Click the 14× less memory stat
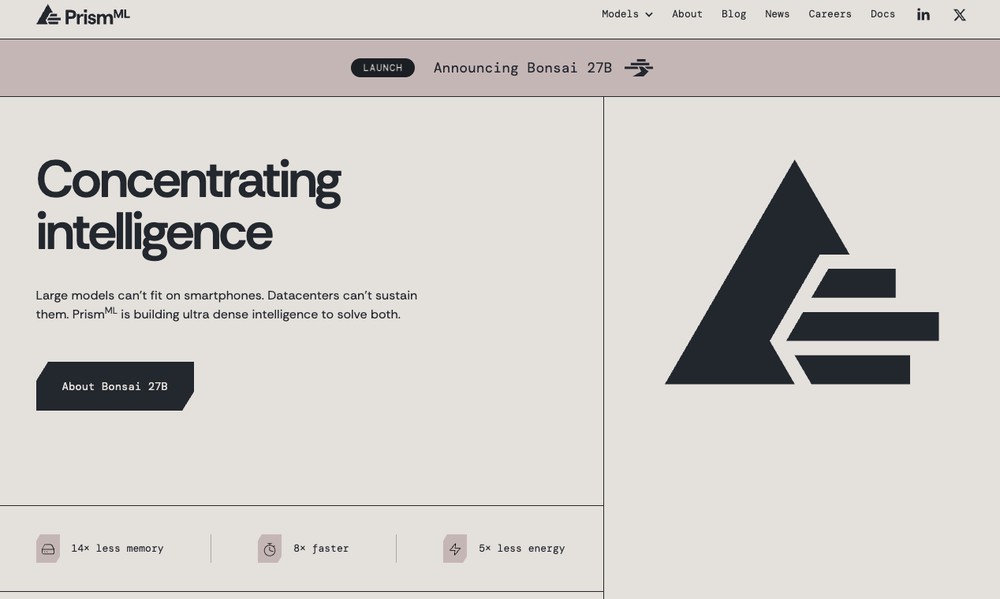 (x=117, y=549)
